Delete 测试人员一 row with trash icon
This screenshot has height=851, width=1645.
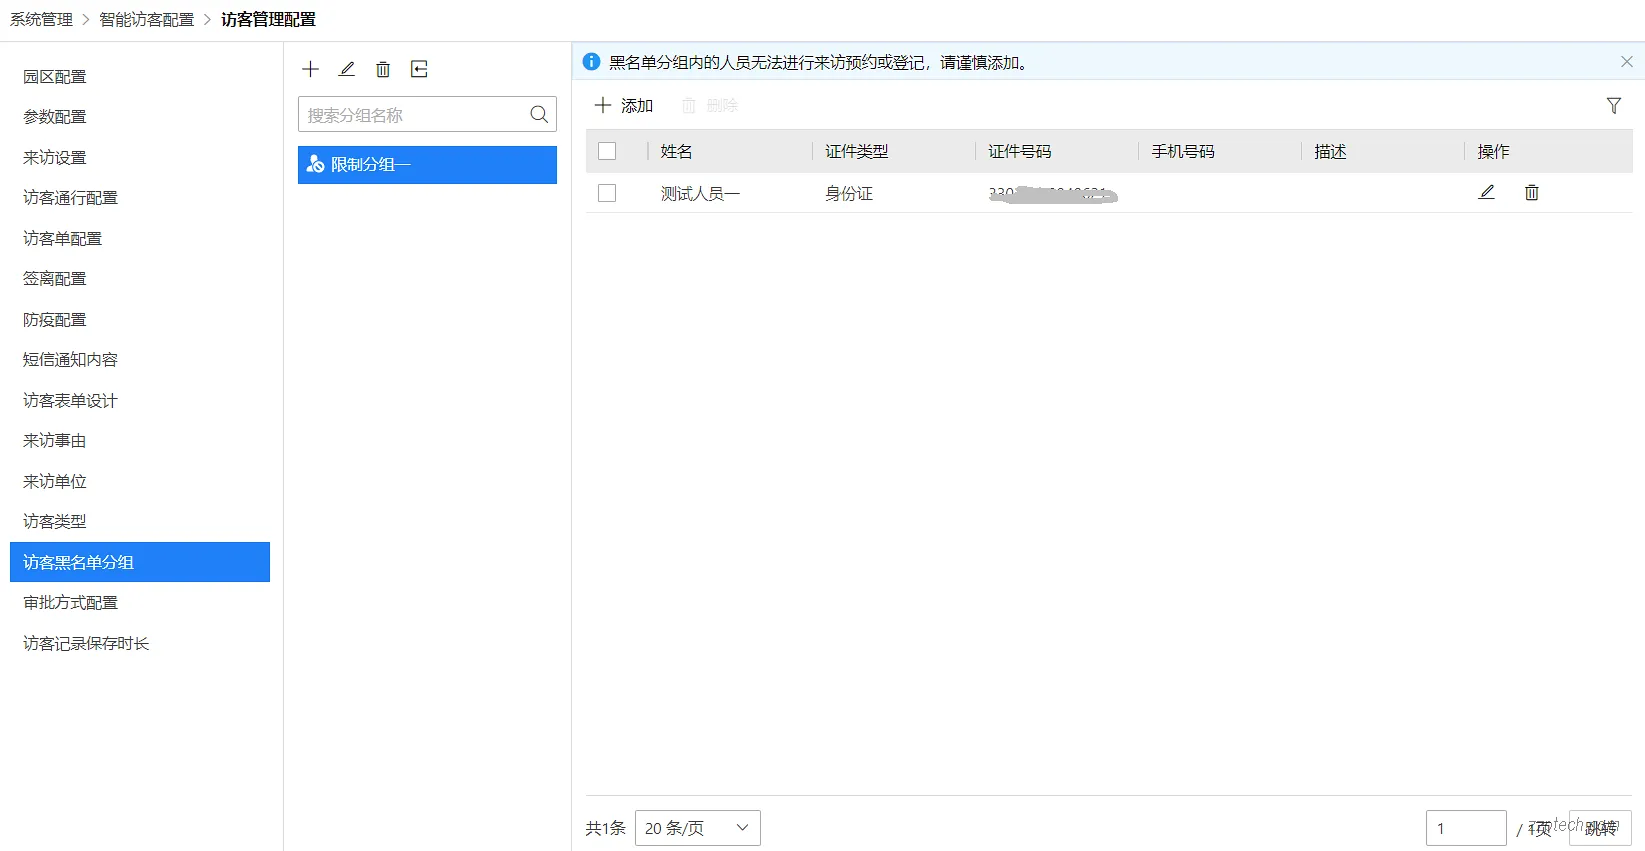(x=1531, y=192)
